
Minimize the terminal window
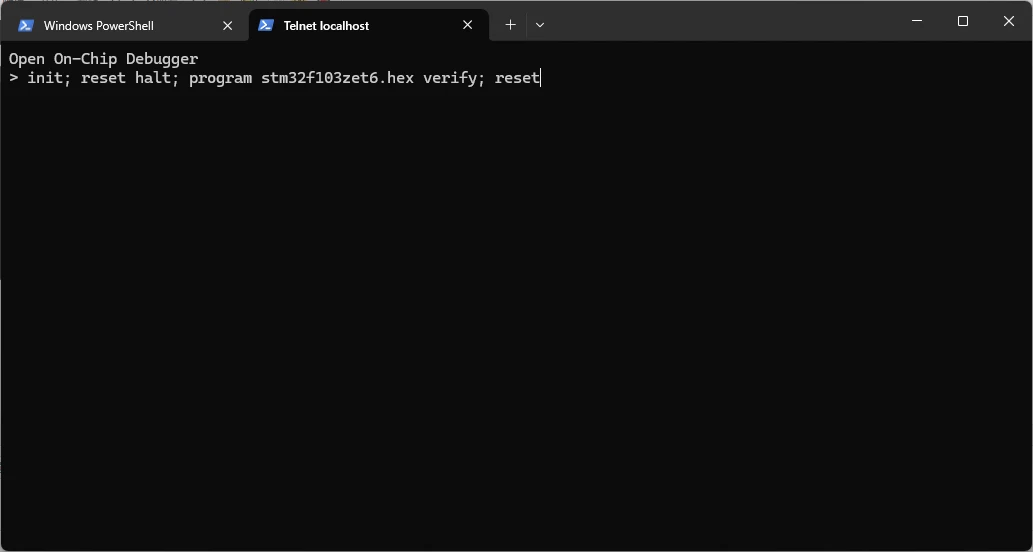pos(917,21)
